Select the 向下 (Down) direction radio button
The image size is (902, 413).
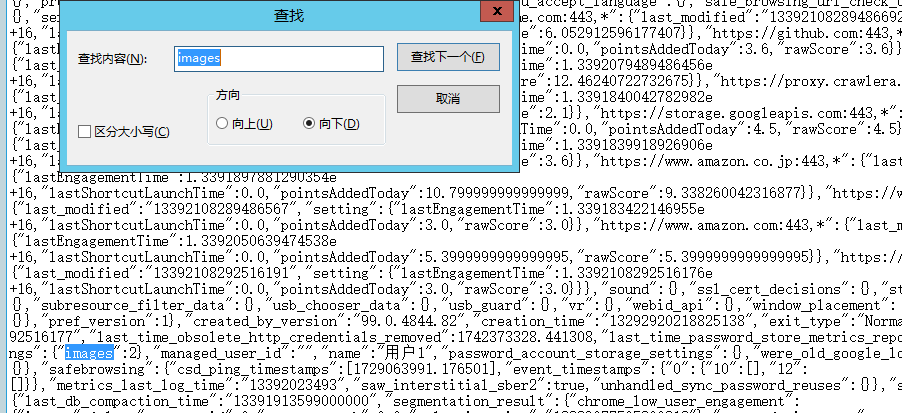pyautogui.click(x=309, y=124)
